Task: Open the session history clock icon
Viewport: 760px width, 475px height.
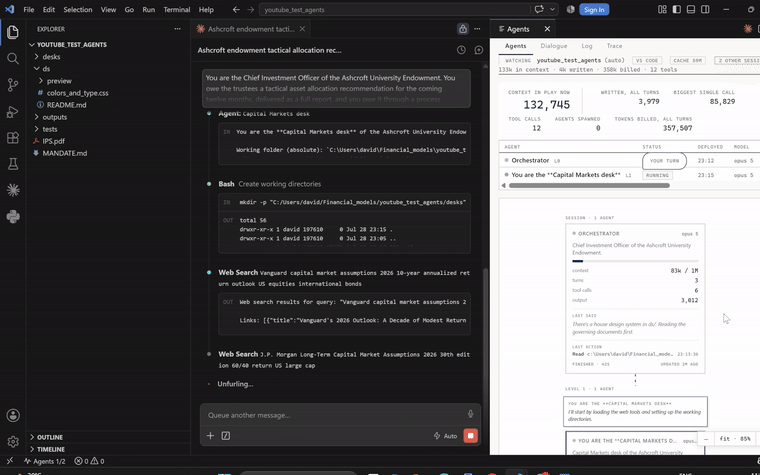Action: 461,50
